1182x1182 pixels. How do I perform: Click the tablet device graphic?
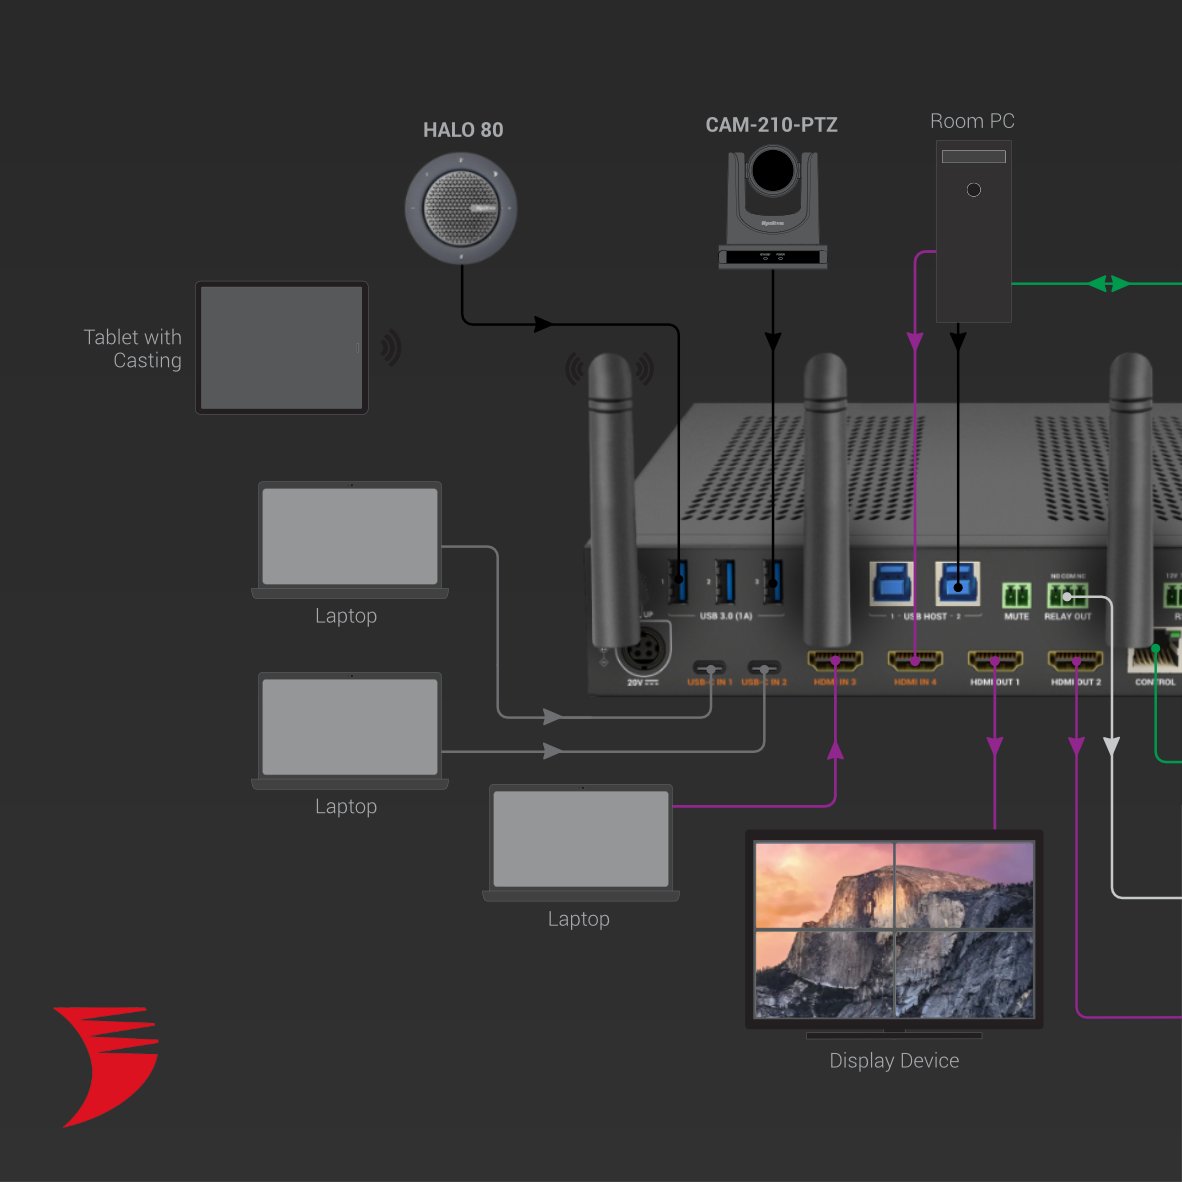[x=282, y=348]
